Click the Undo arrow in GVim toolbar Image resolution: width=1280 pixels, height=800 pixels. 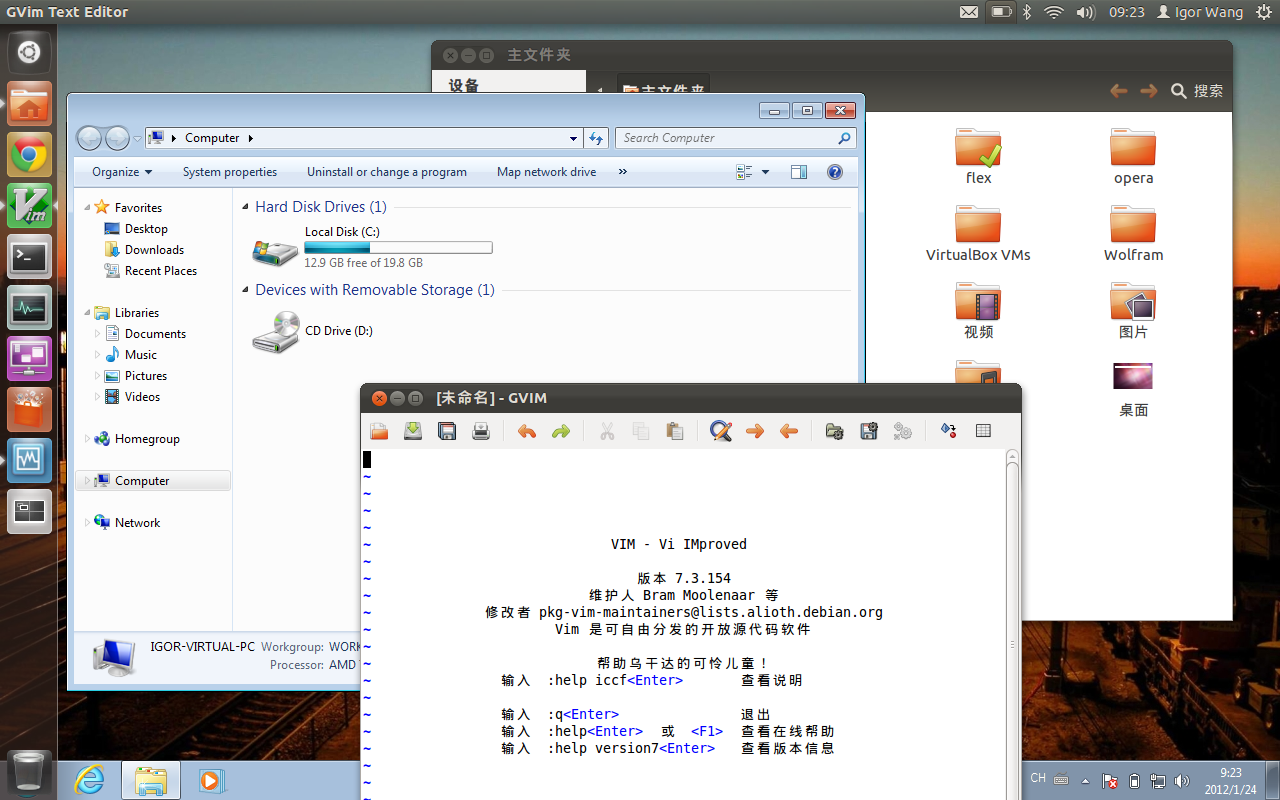coord(527,431)
